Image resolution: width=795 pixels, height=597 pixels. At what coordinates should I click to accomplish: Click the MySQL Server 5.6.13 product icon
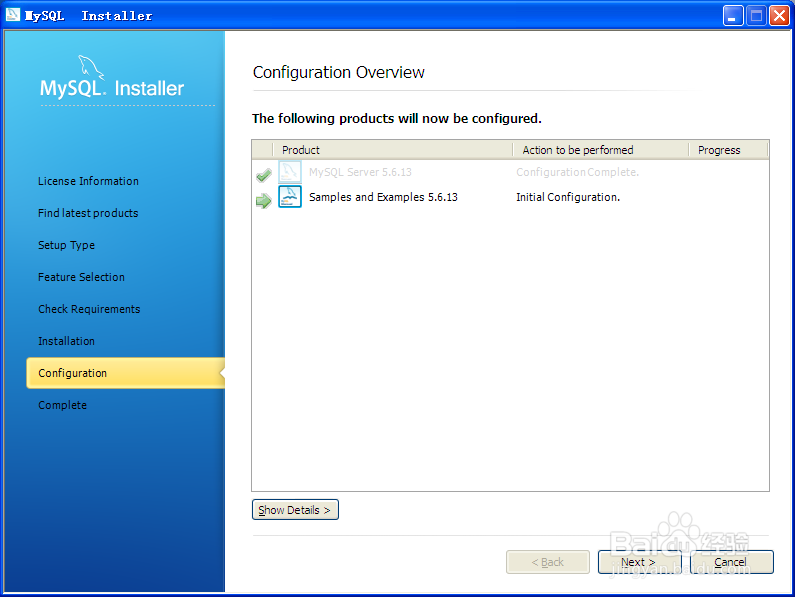(290, 172)
